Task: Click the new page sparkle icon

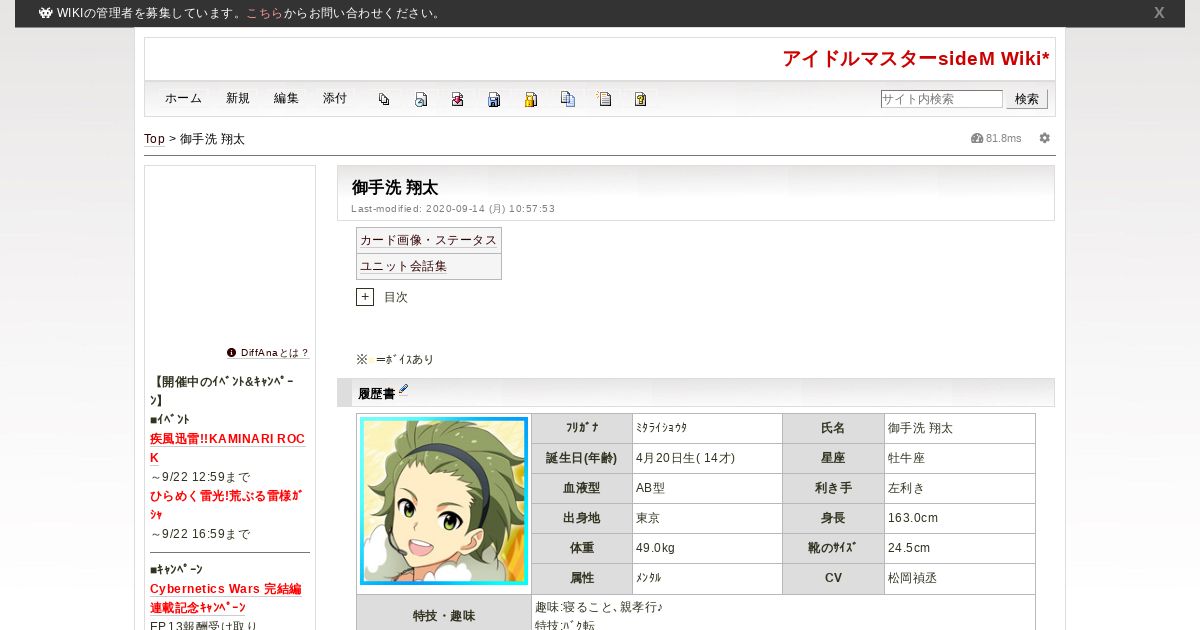Action: click(x=604, y=99)
